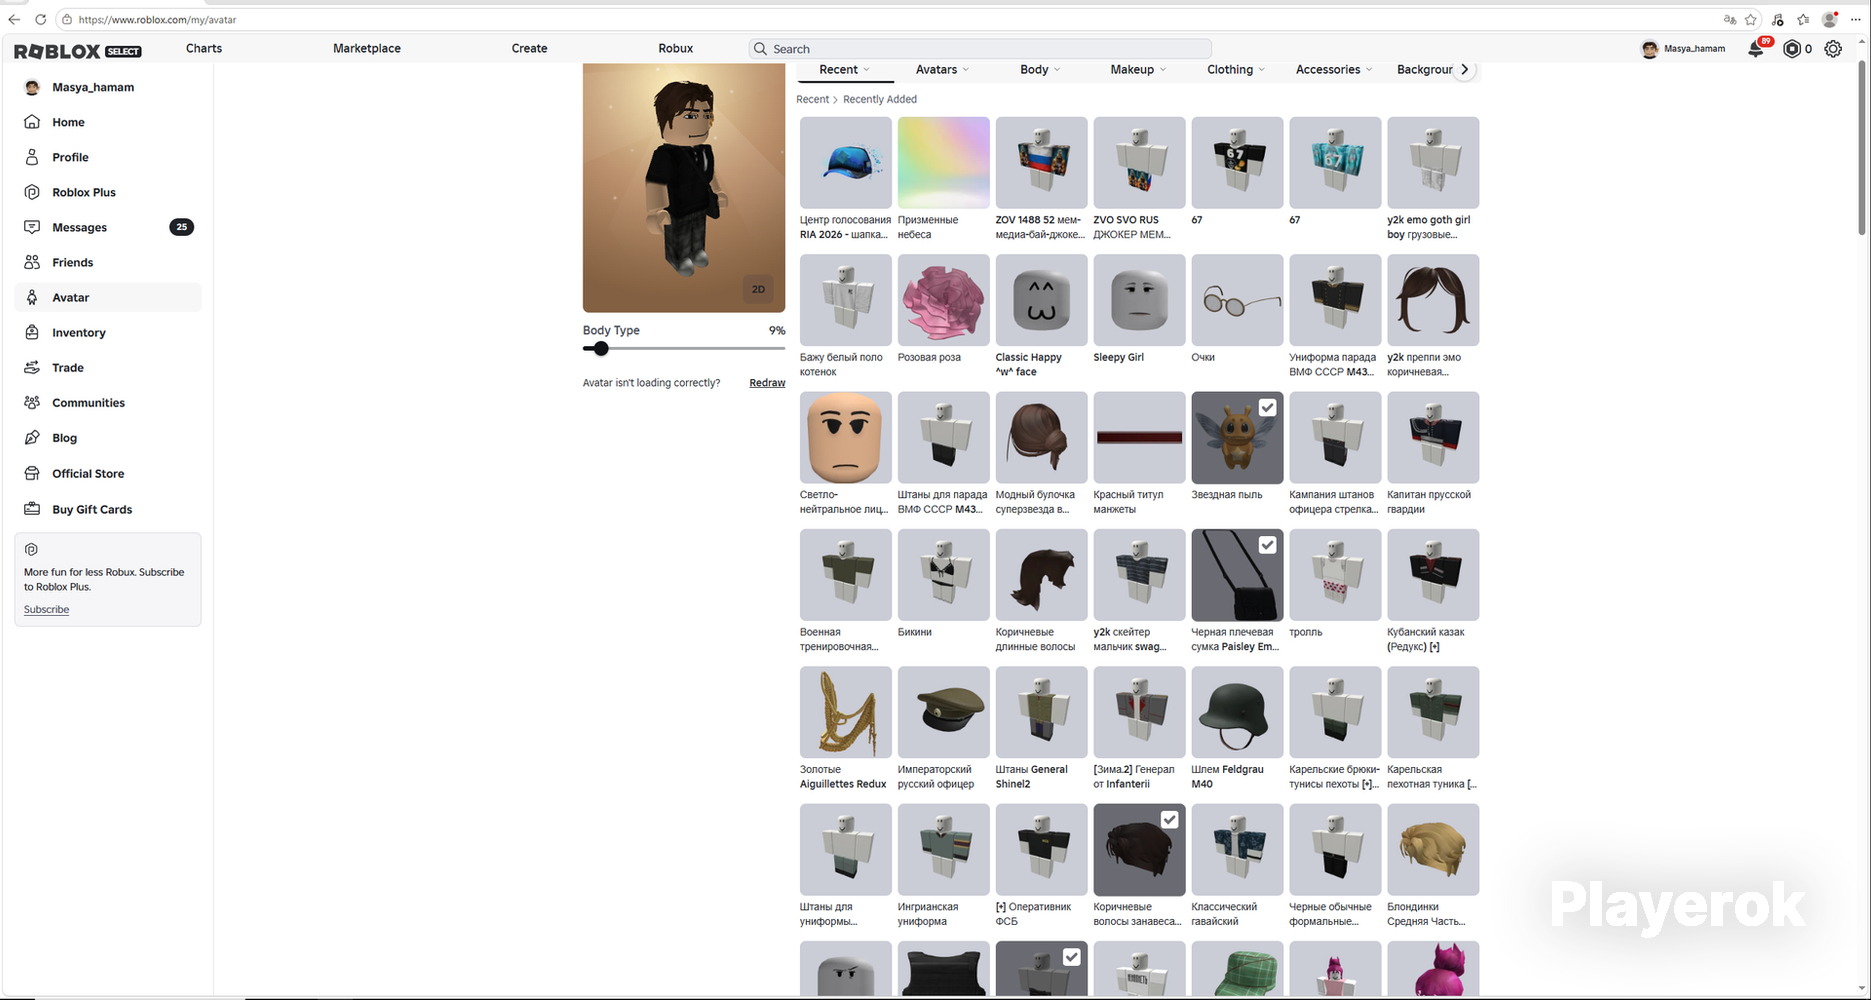Select the Classic Happy ^w^ face item
1871x1000 pixels.
pyautogui.click(x=1041, y=300)
